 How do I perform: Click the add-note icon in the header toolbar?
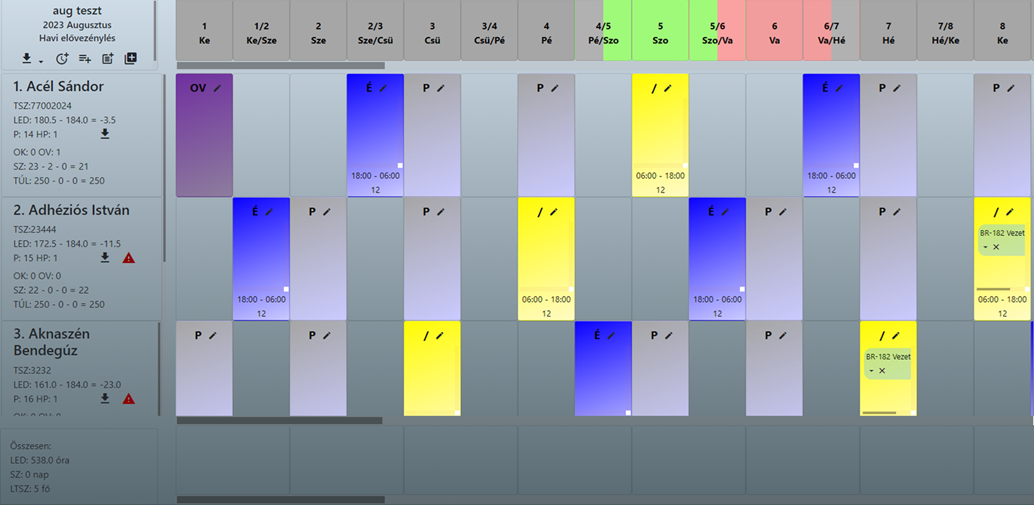tap(108, 59)
